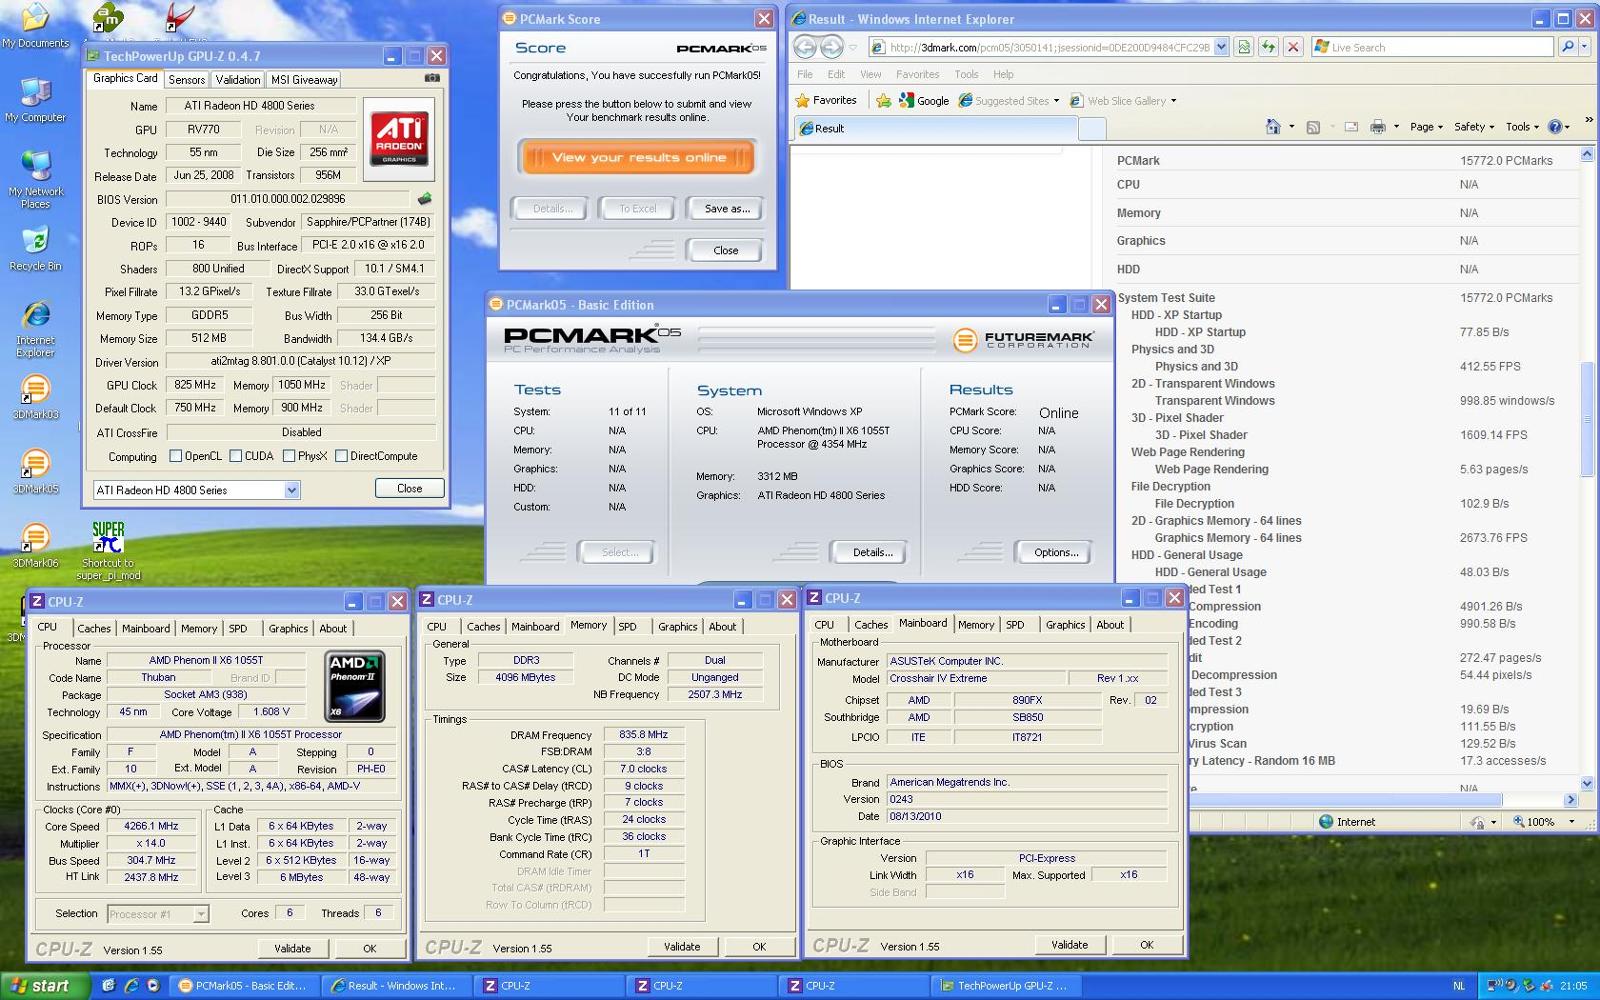Click the Windows start button
The height and width of the screenshot is (1000, 1600).
46,985
